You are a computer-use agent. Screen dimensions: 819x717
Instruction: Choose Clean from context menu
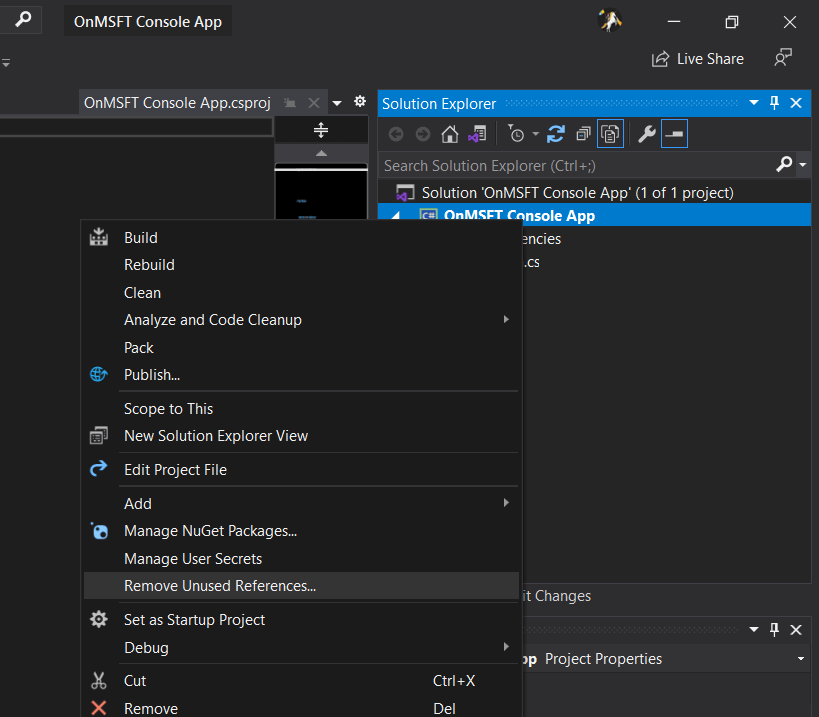pyautogui.click(x=301, y=292)
